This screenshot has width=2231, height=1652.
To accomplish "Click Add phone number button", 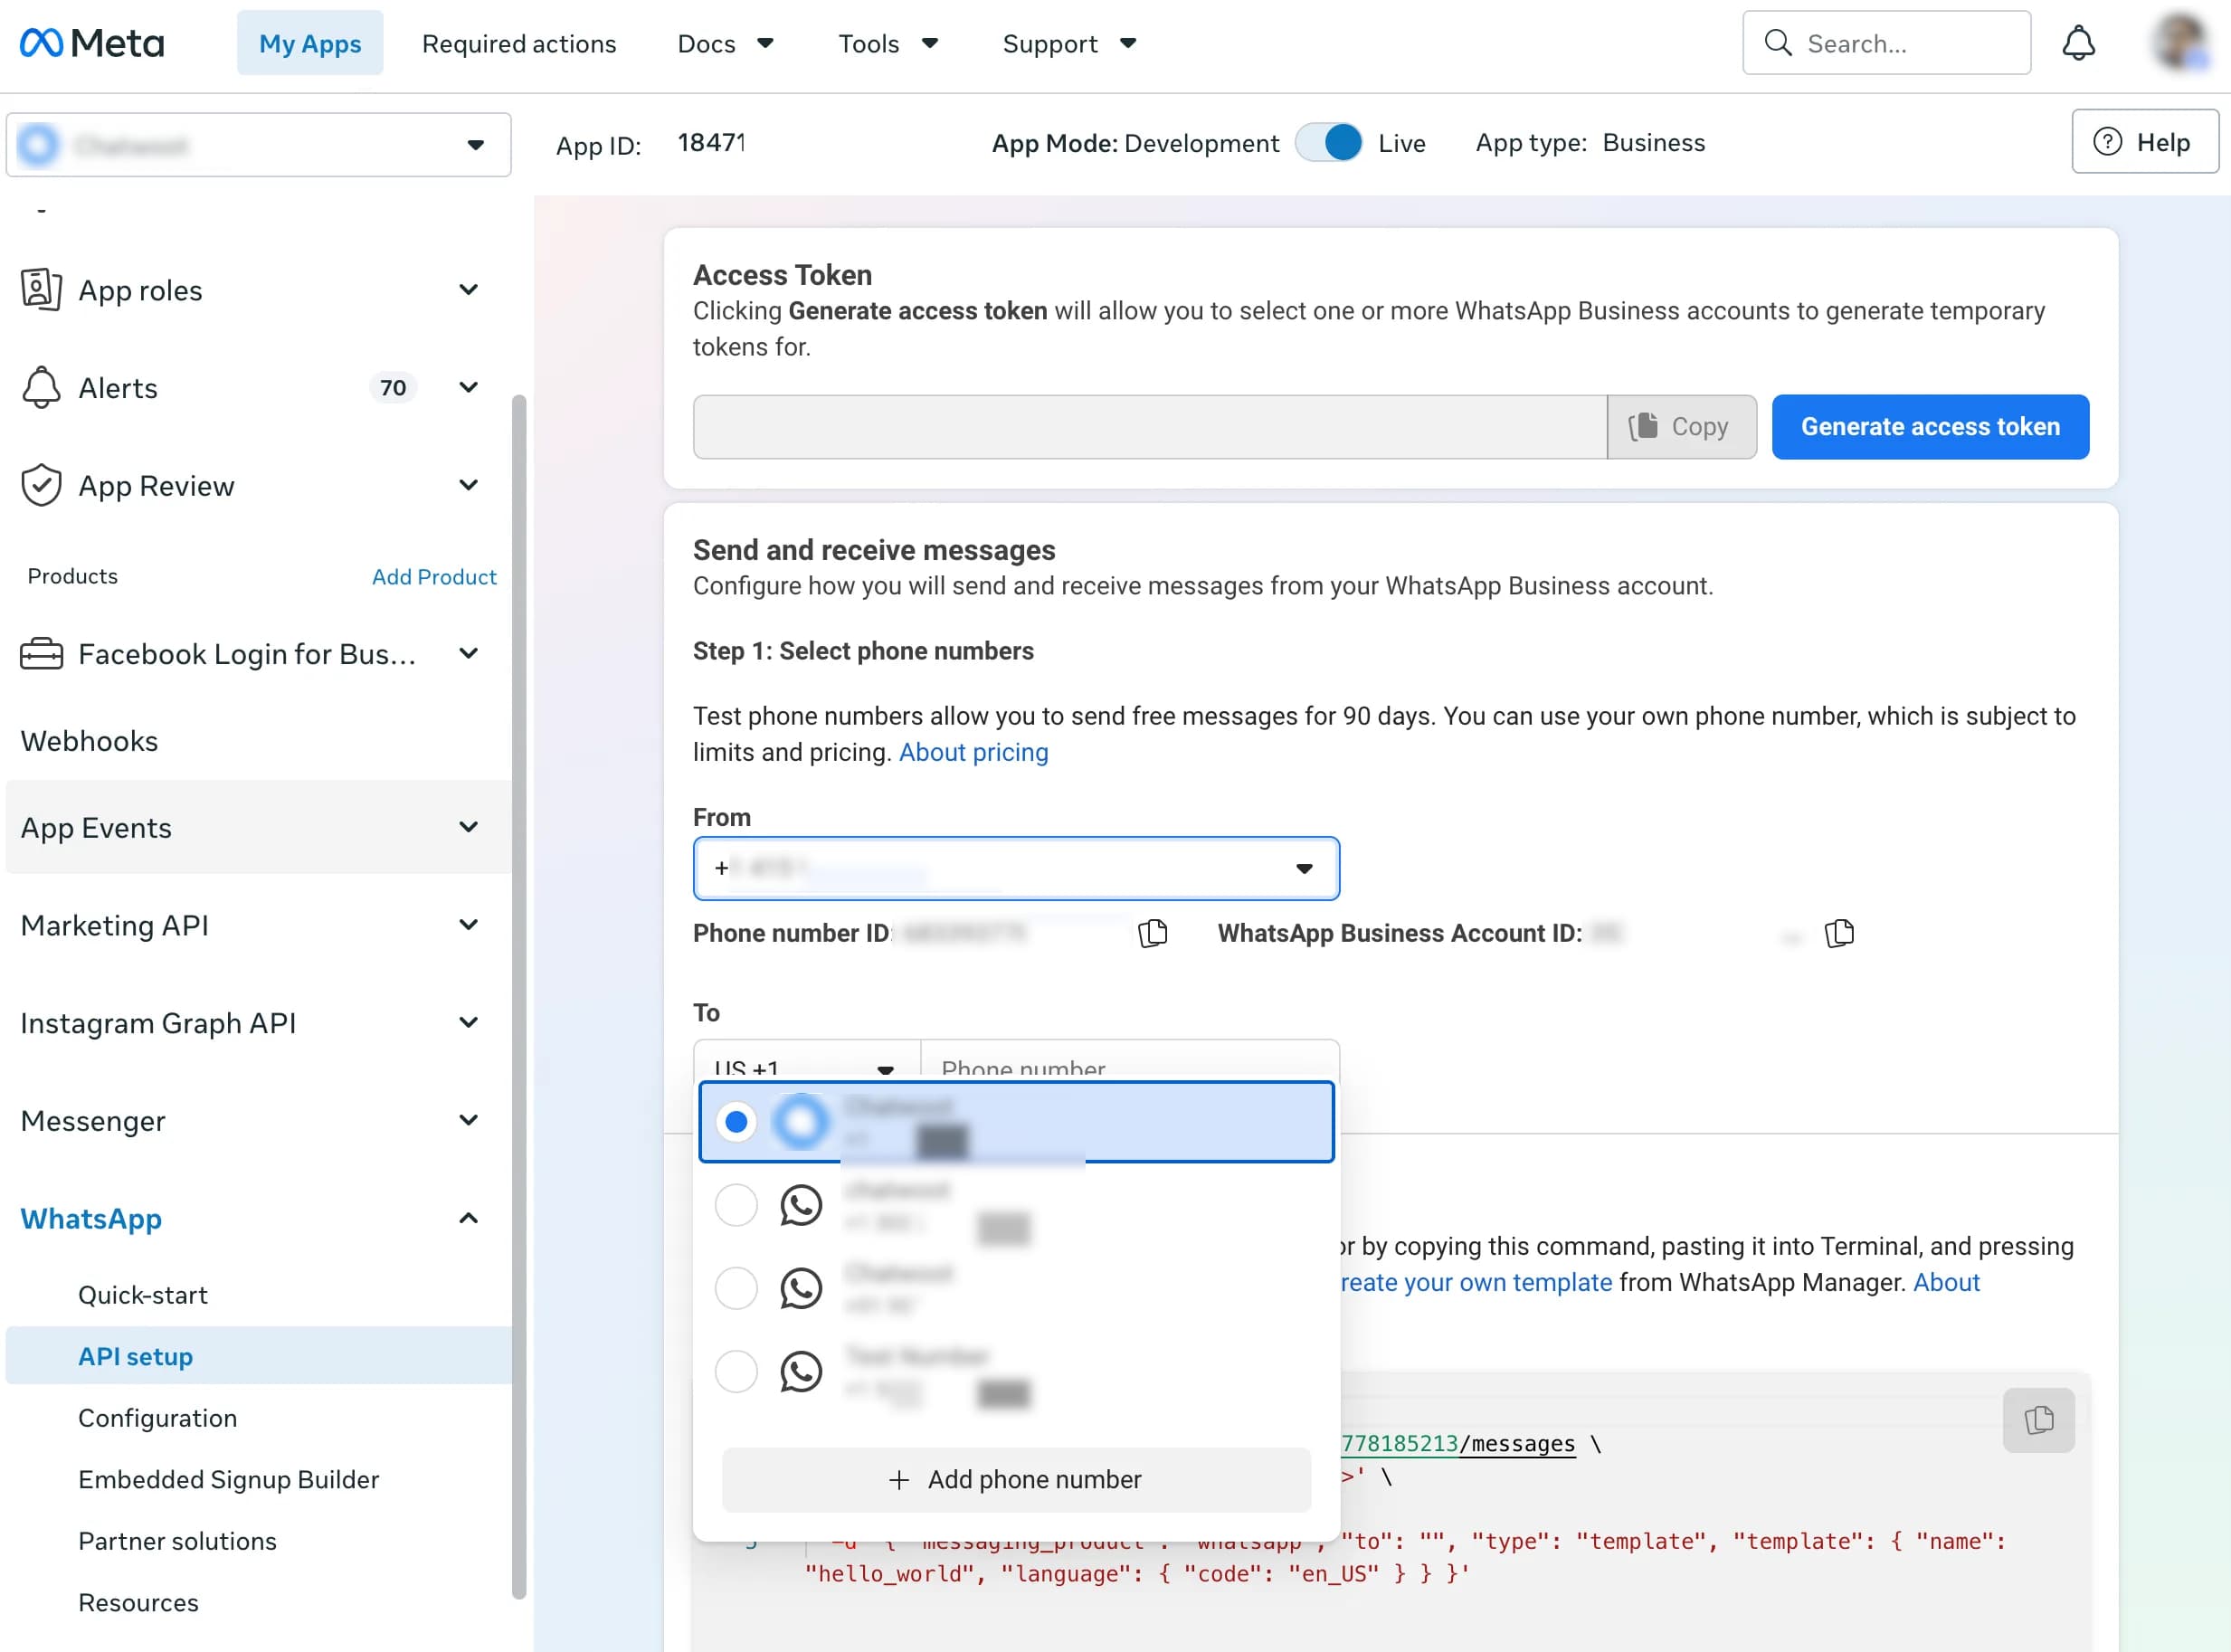I will pos(1016,1480).
